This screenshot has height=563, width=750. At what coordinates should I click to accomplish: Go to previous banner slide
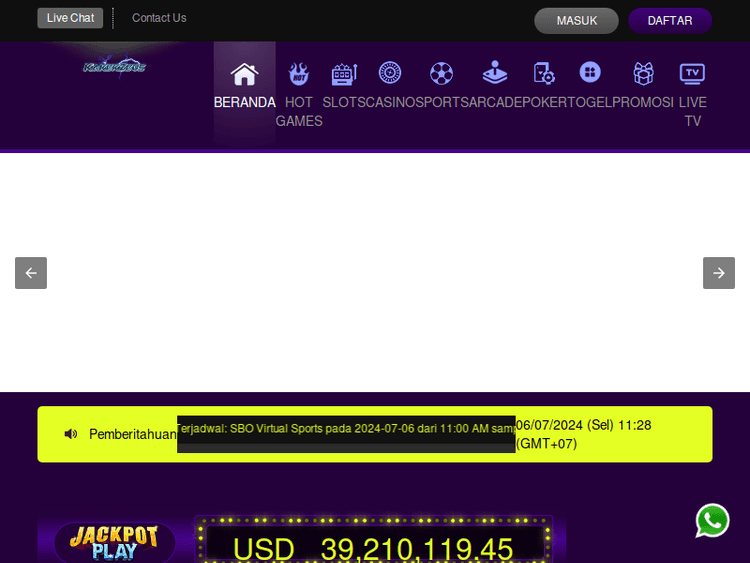pyautogui.click(x=31, y=273)
